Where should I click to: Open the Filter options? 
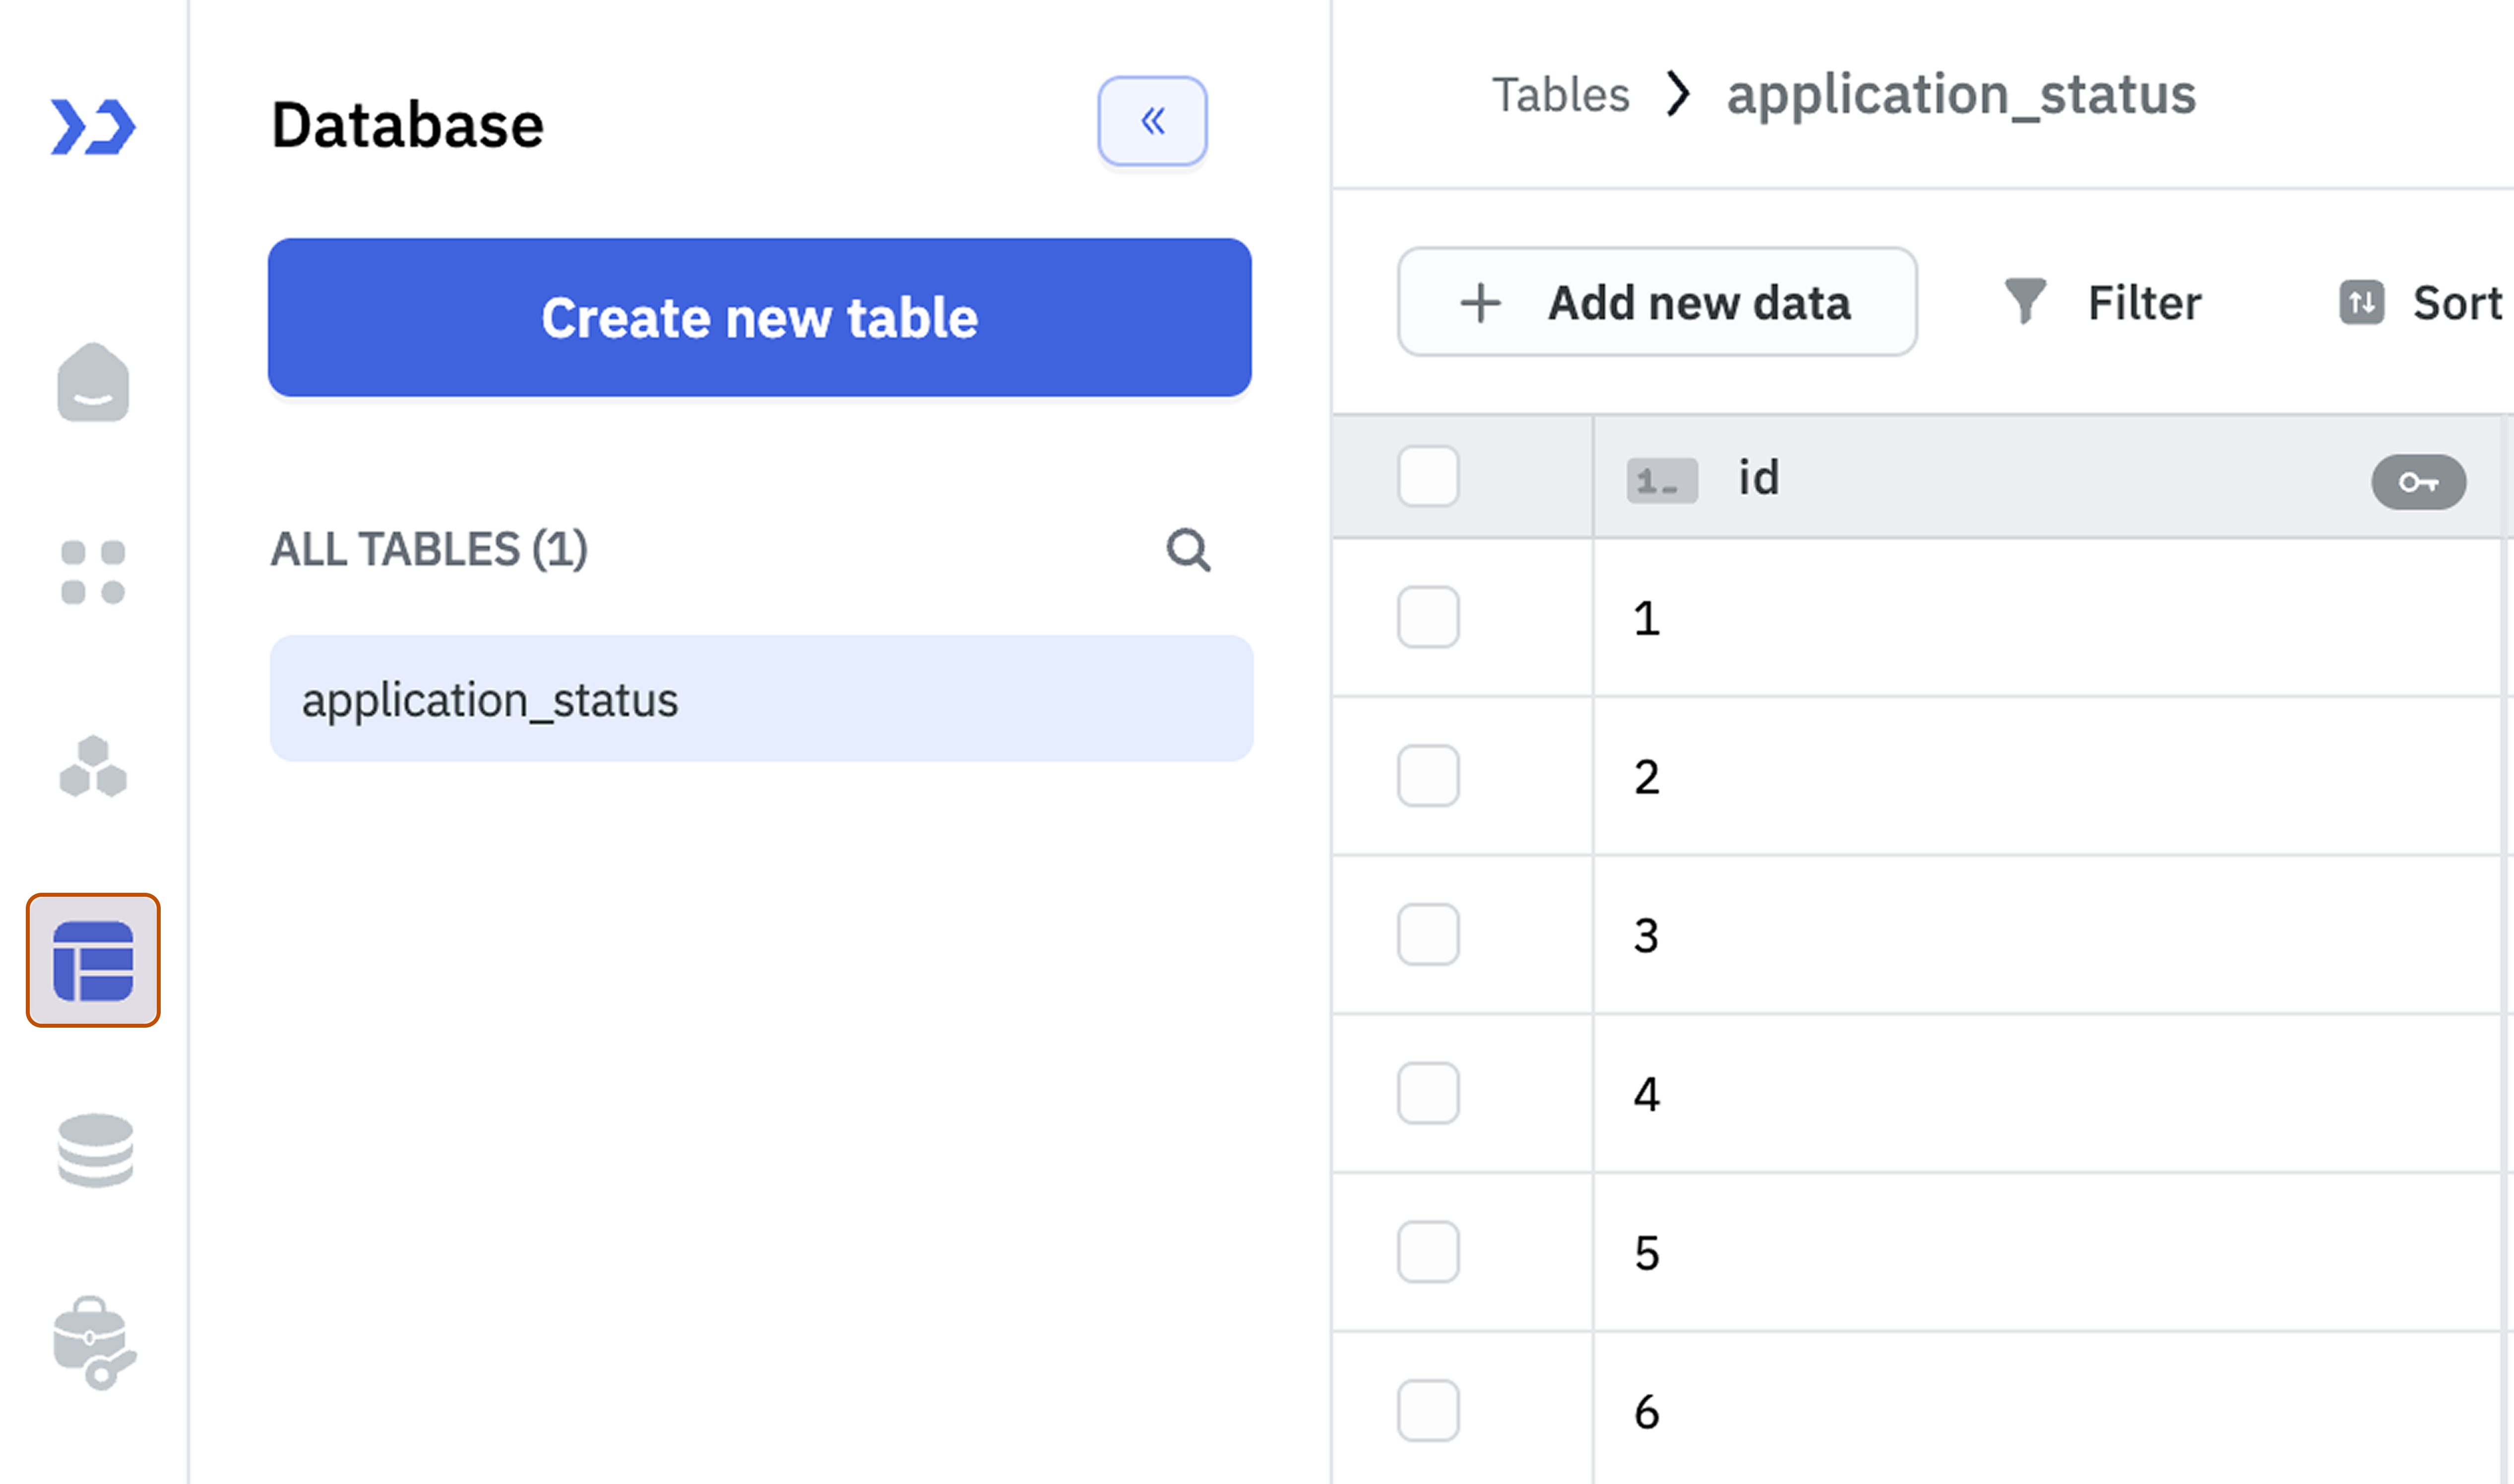pos(2103,302)
